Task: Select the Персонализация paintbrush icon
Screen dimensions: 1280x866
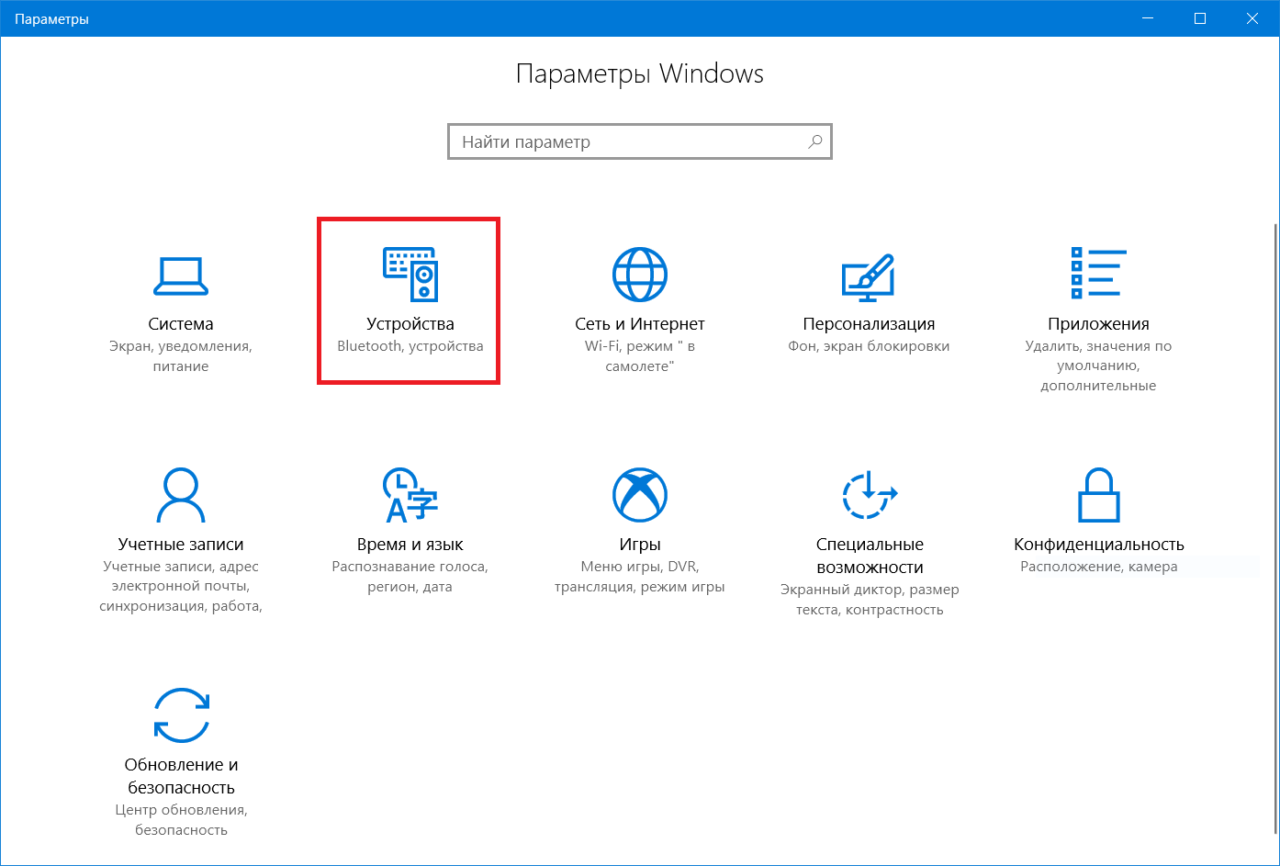Action: 868,275
